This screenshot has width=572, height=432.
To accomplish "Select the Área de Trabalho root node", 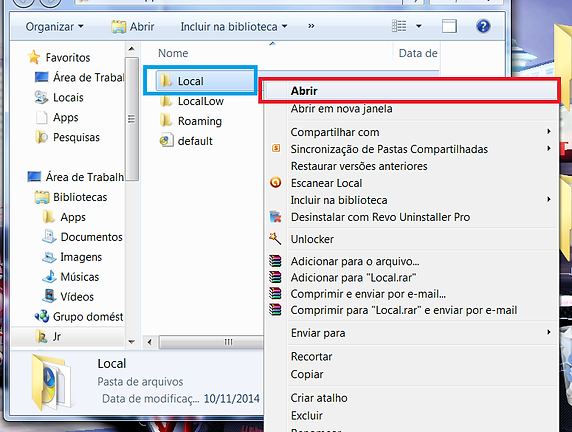I will [76, 177].
